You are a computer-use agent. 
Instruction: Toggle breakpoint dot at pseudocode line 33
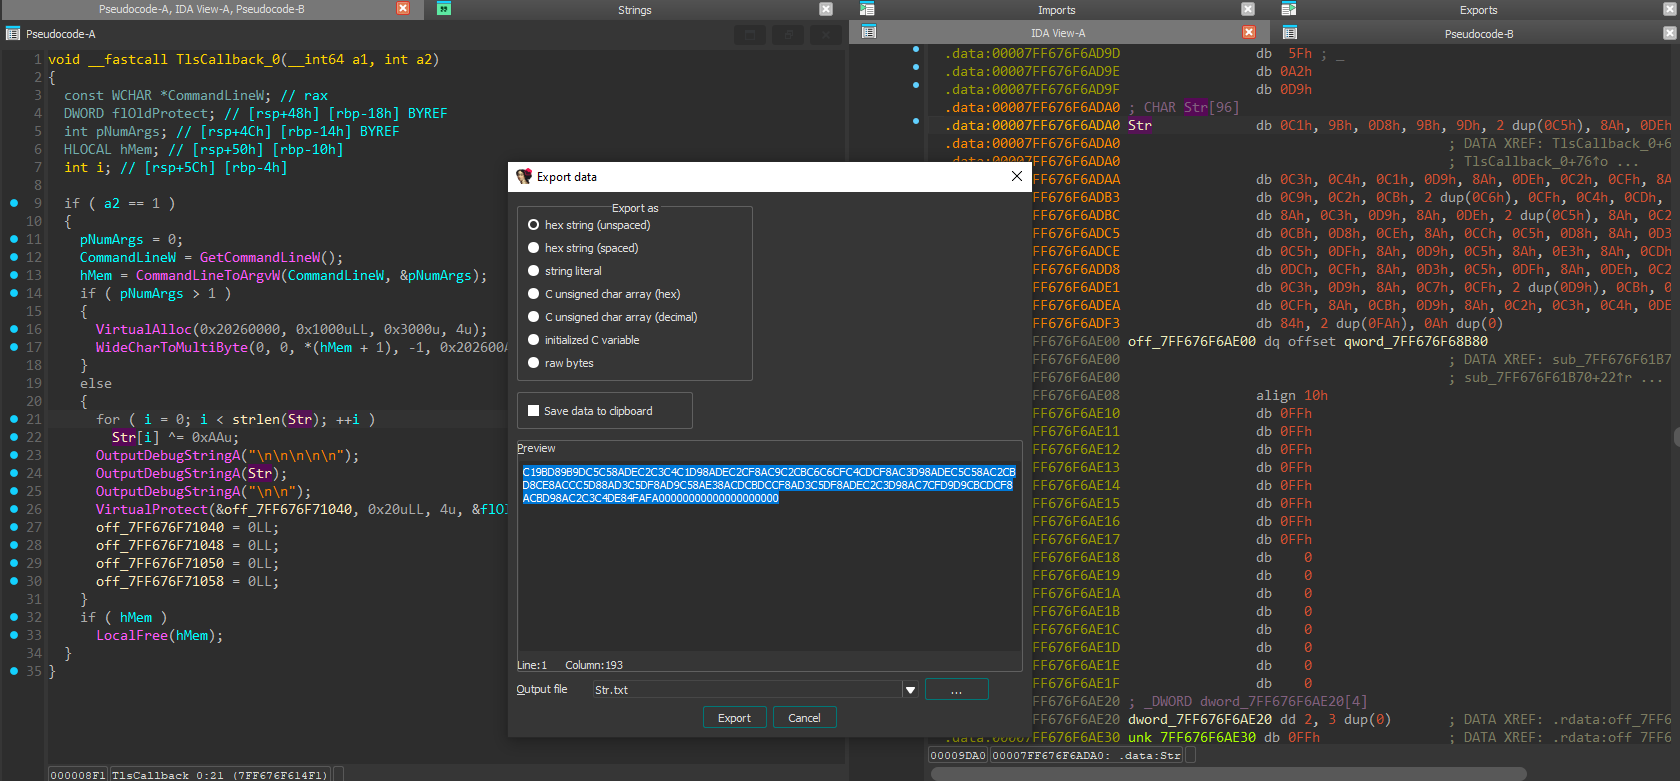pyautogui.click(x=14, y=635)
